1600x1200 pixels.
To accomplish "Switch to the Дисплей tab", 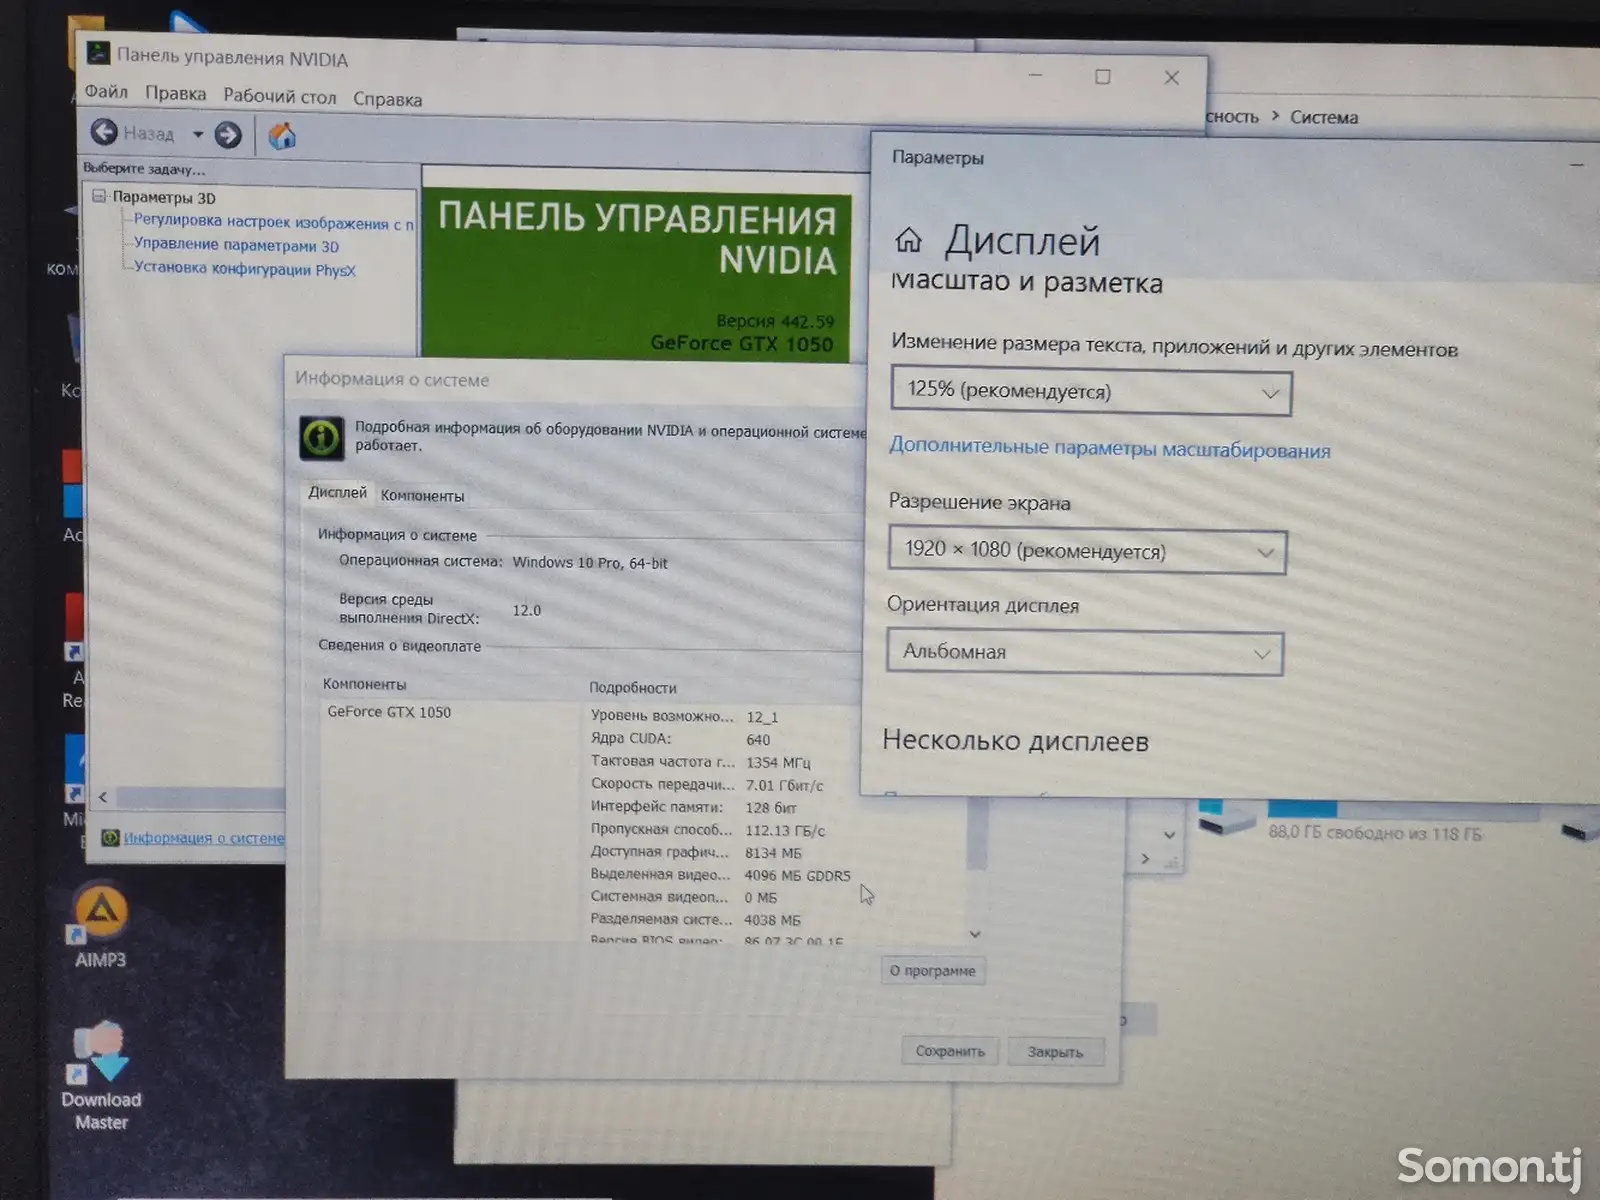I will click(x=337, y=492).
